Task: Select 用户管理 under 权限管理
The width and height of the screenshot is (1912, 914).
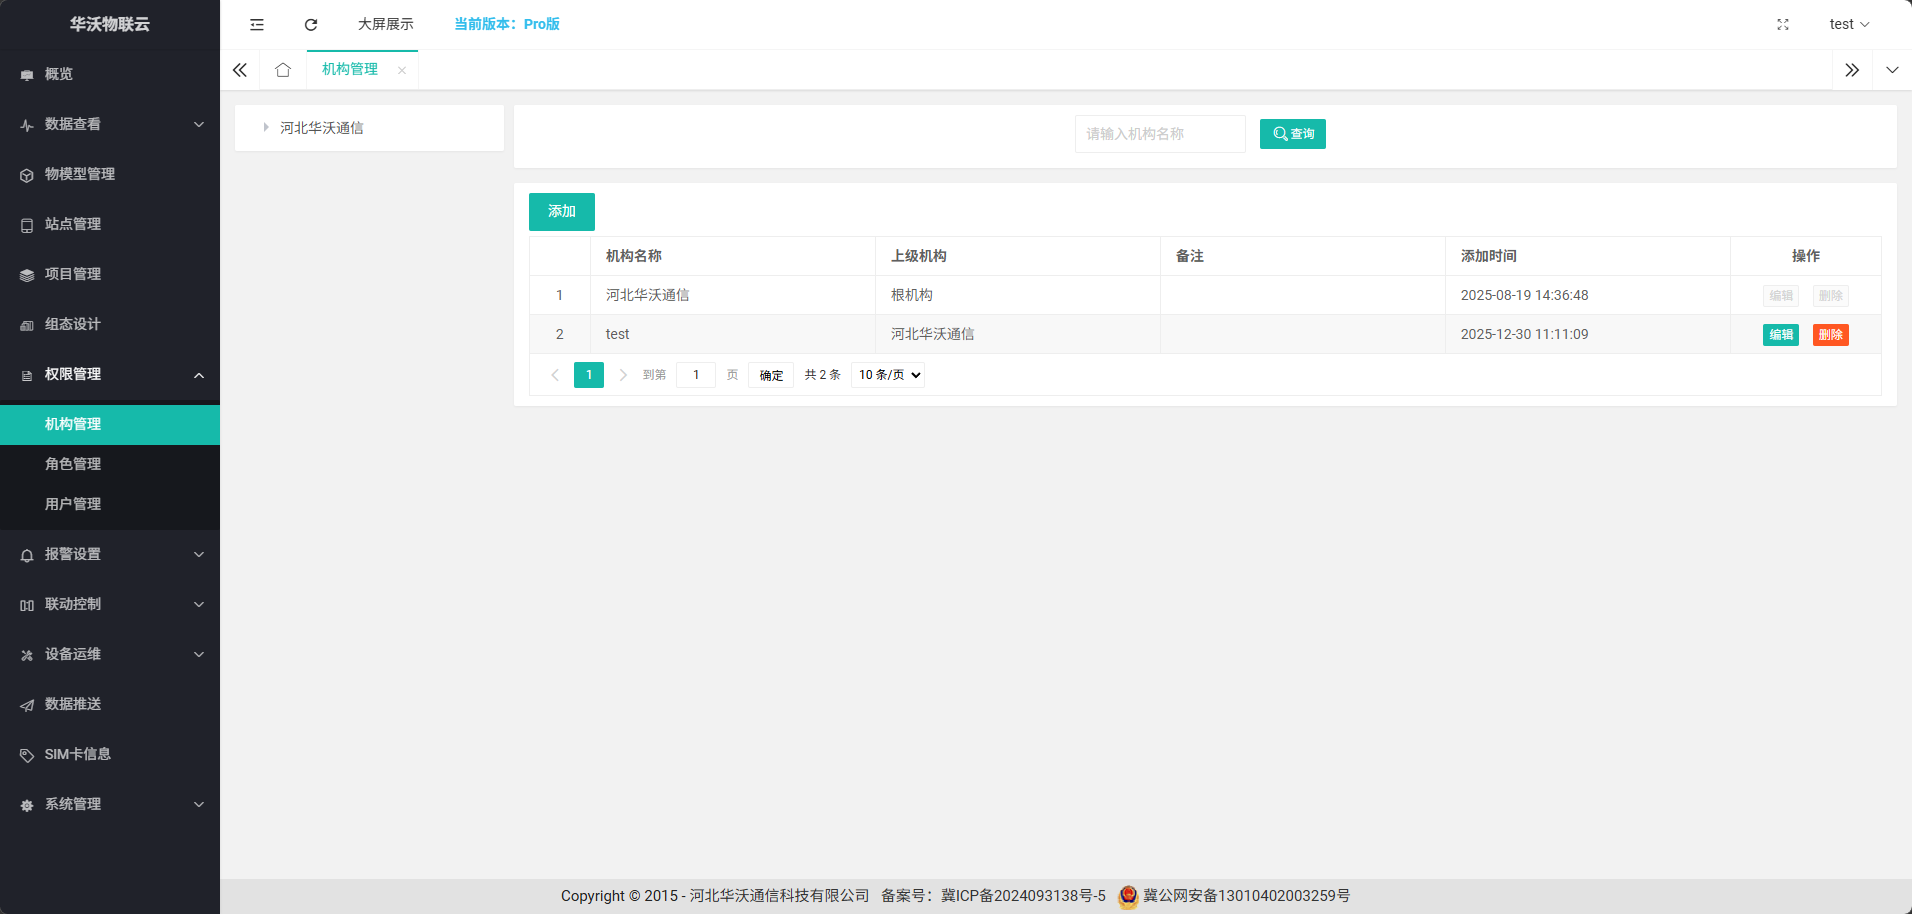Action: coord(72,504)
